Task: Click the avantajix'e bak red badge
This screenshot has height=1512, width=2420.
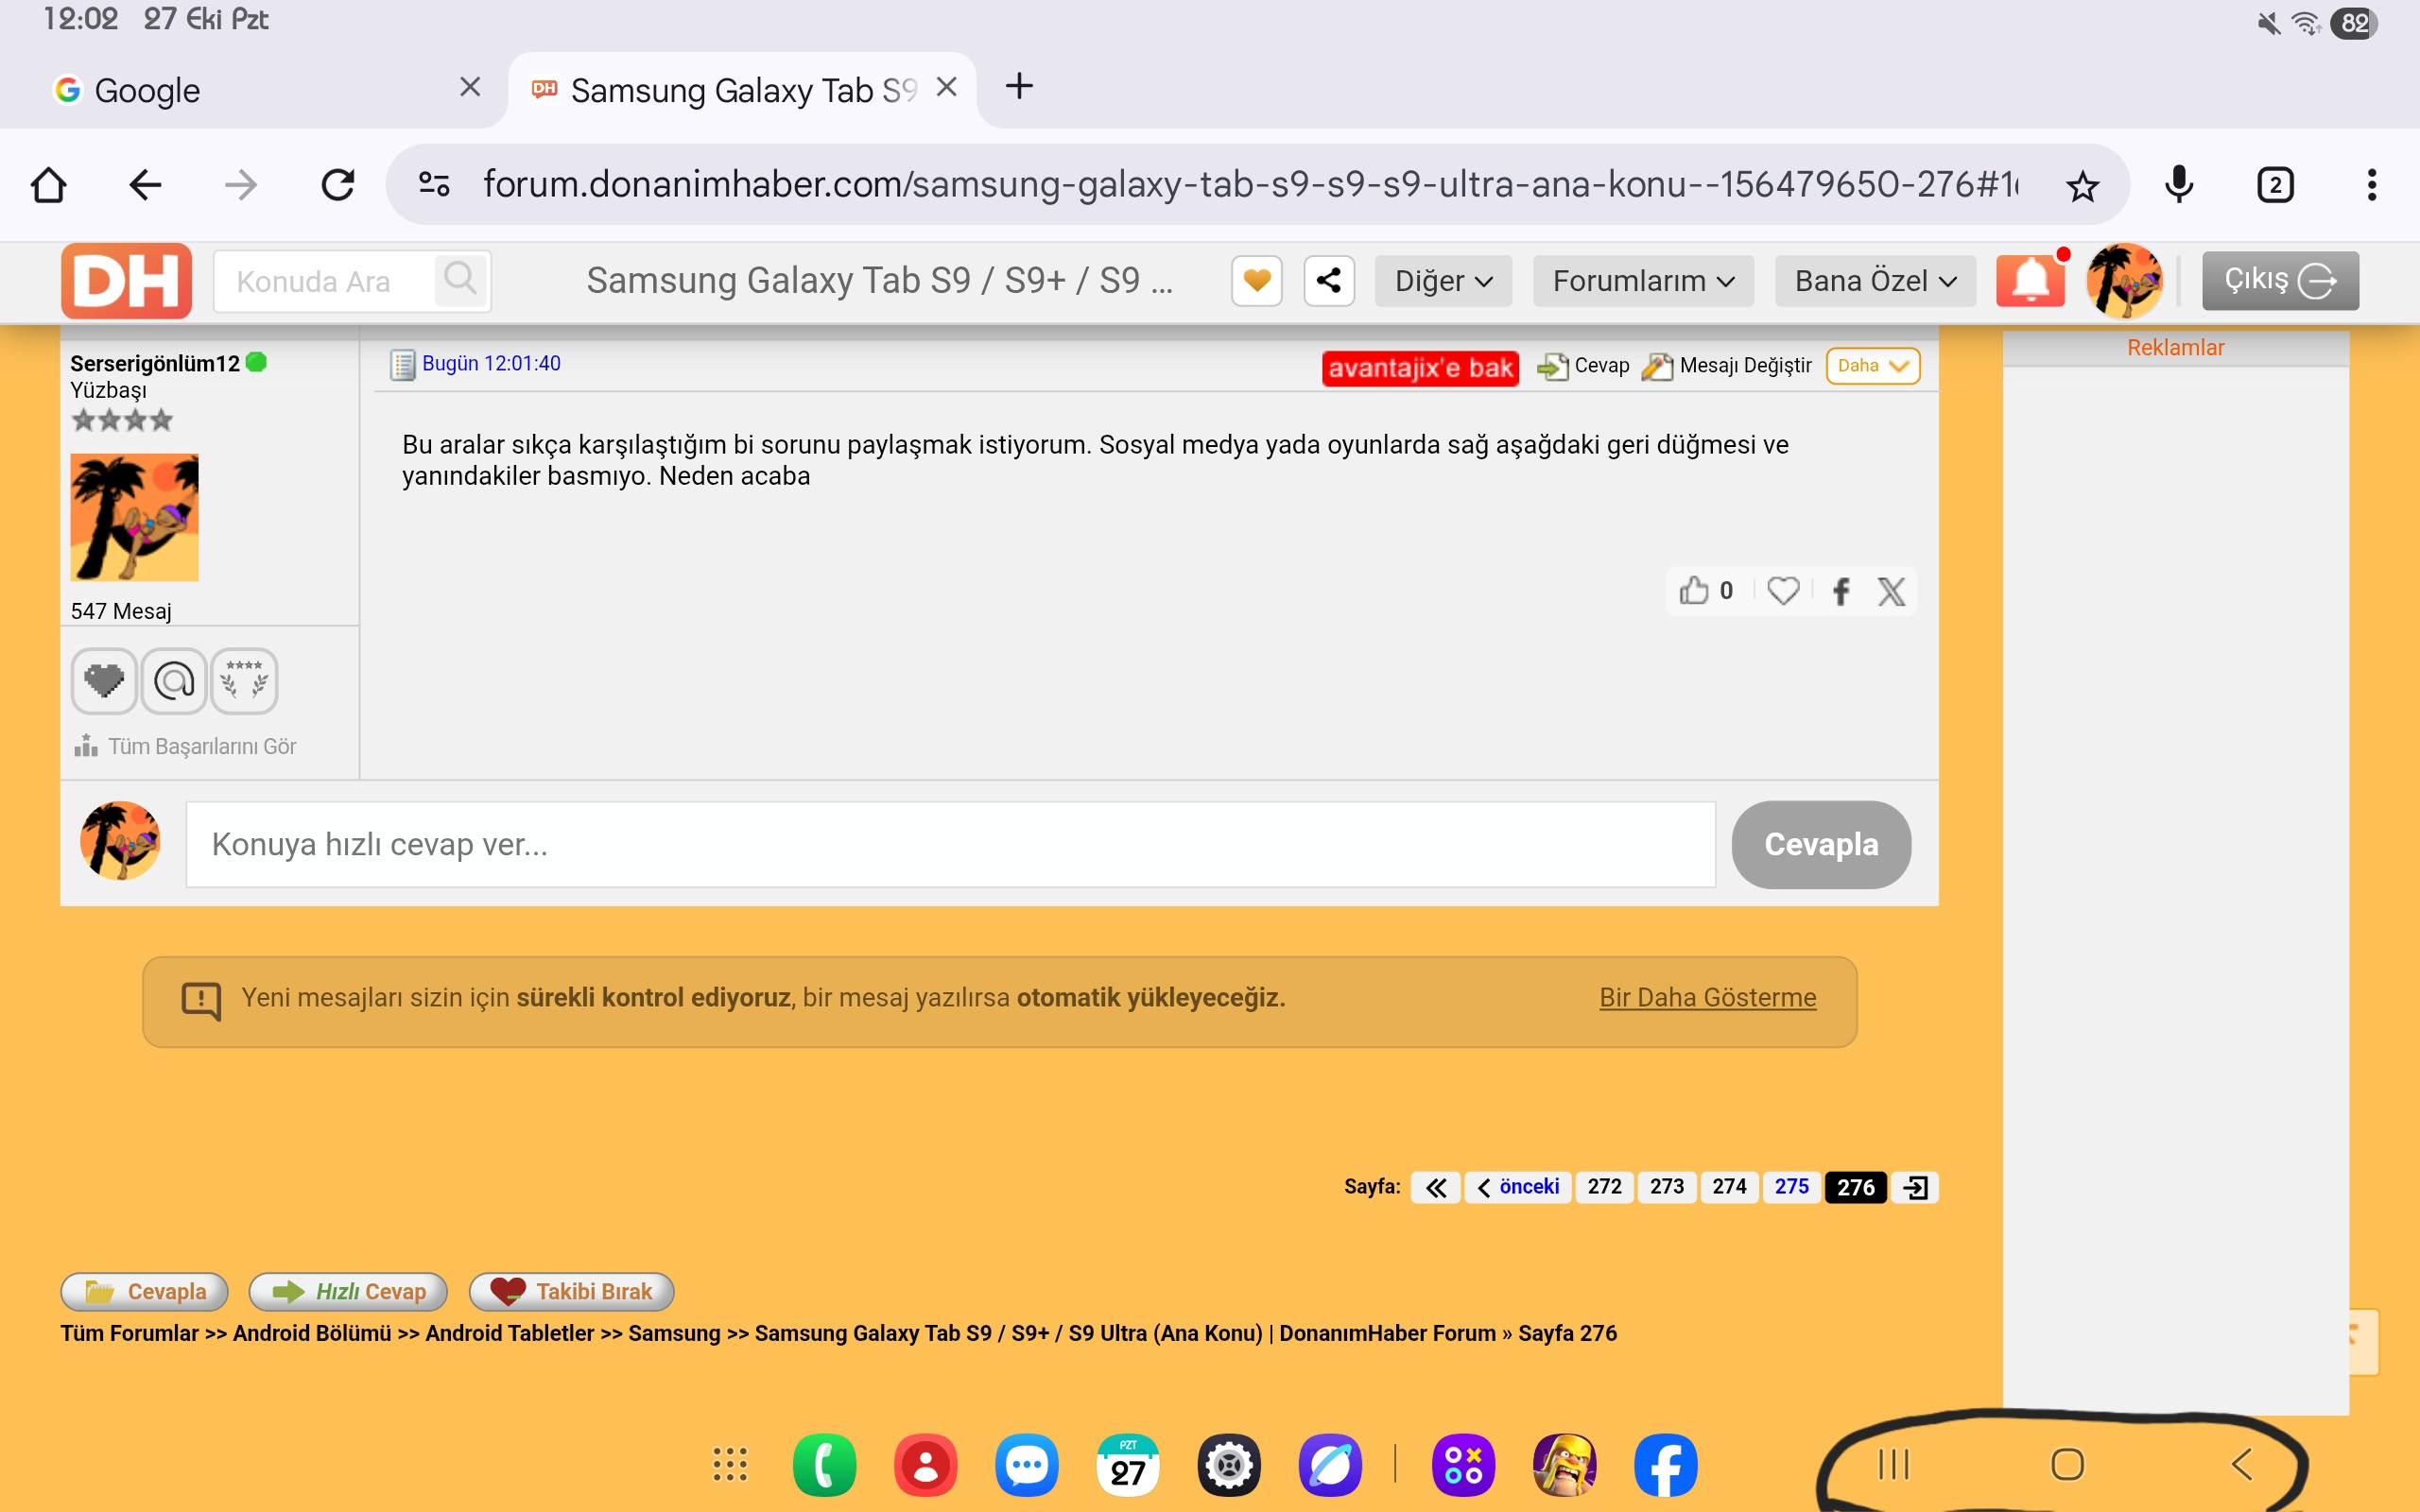Action: [1419, 368]
